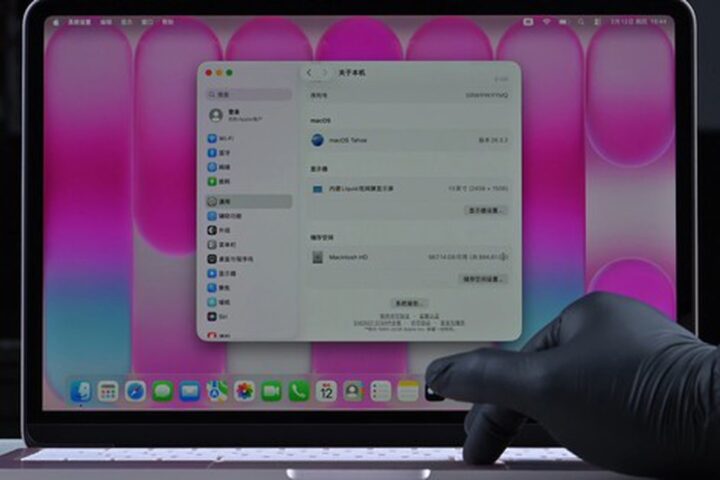Open the Apple menu
This screenshot has height=480, width=720.
coord(56,22)
